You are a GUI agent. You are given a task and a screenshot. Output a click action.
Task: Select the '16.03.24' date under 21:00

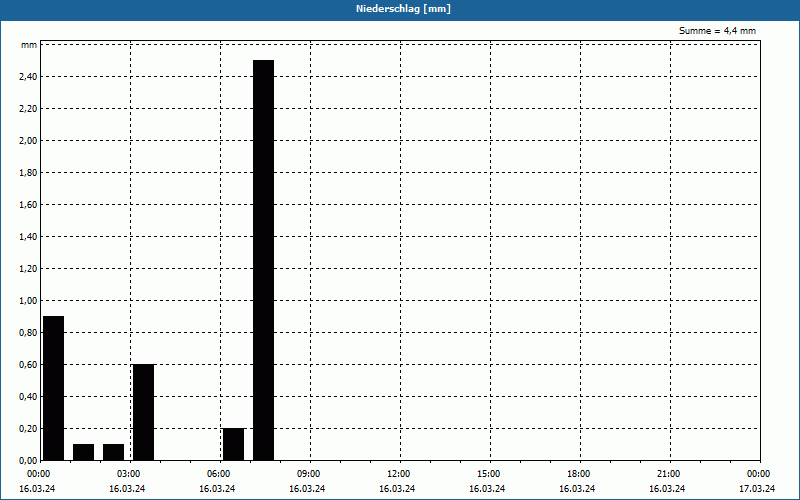point(667,489)
